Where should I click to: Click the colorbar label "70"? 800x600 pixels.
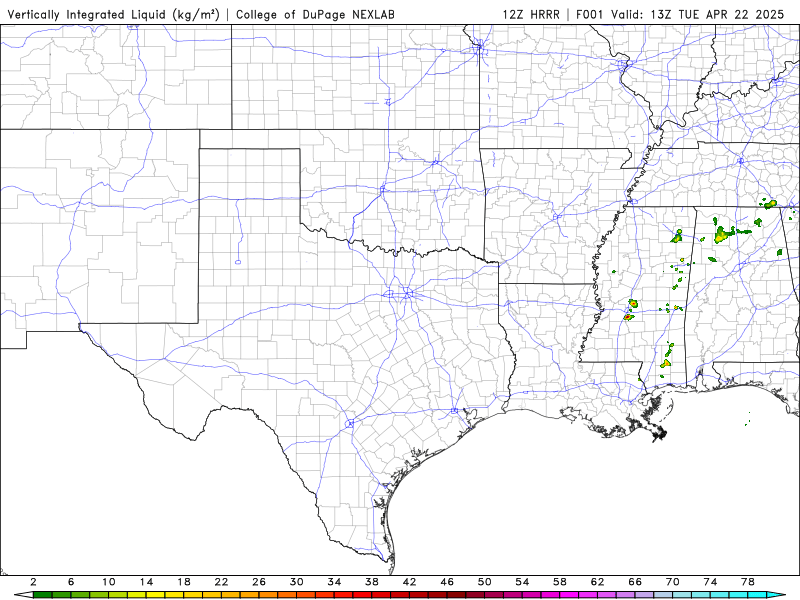coord(673,582)
